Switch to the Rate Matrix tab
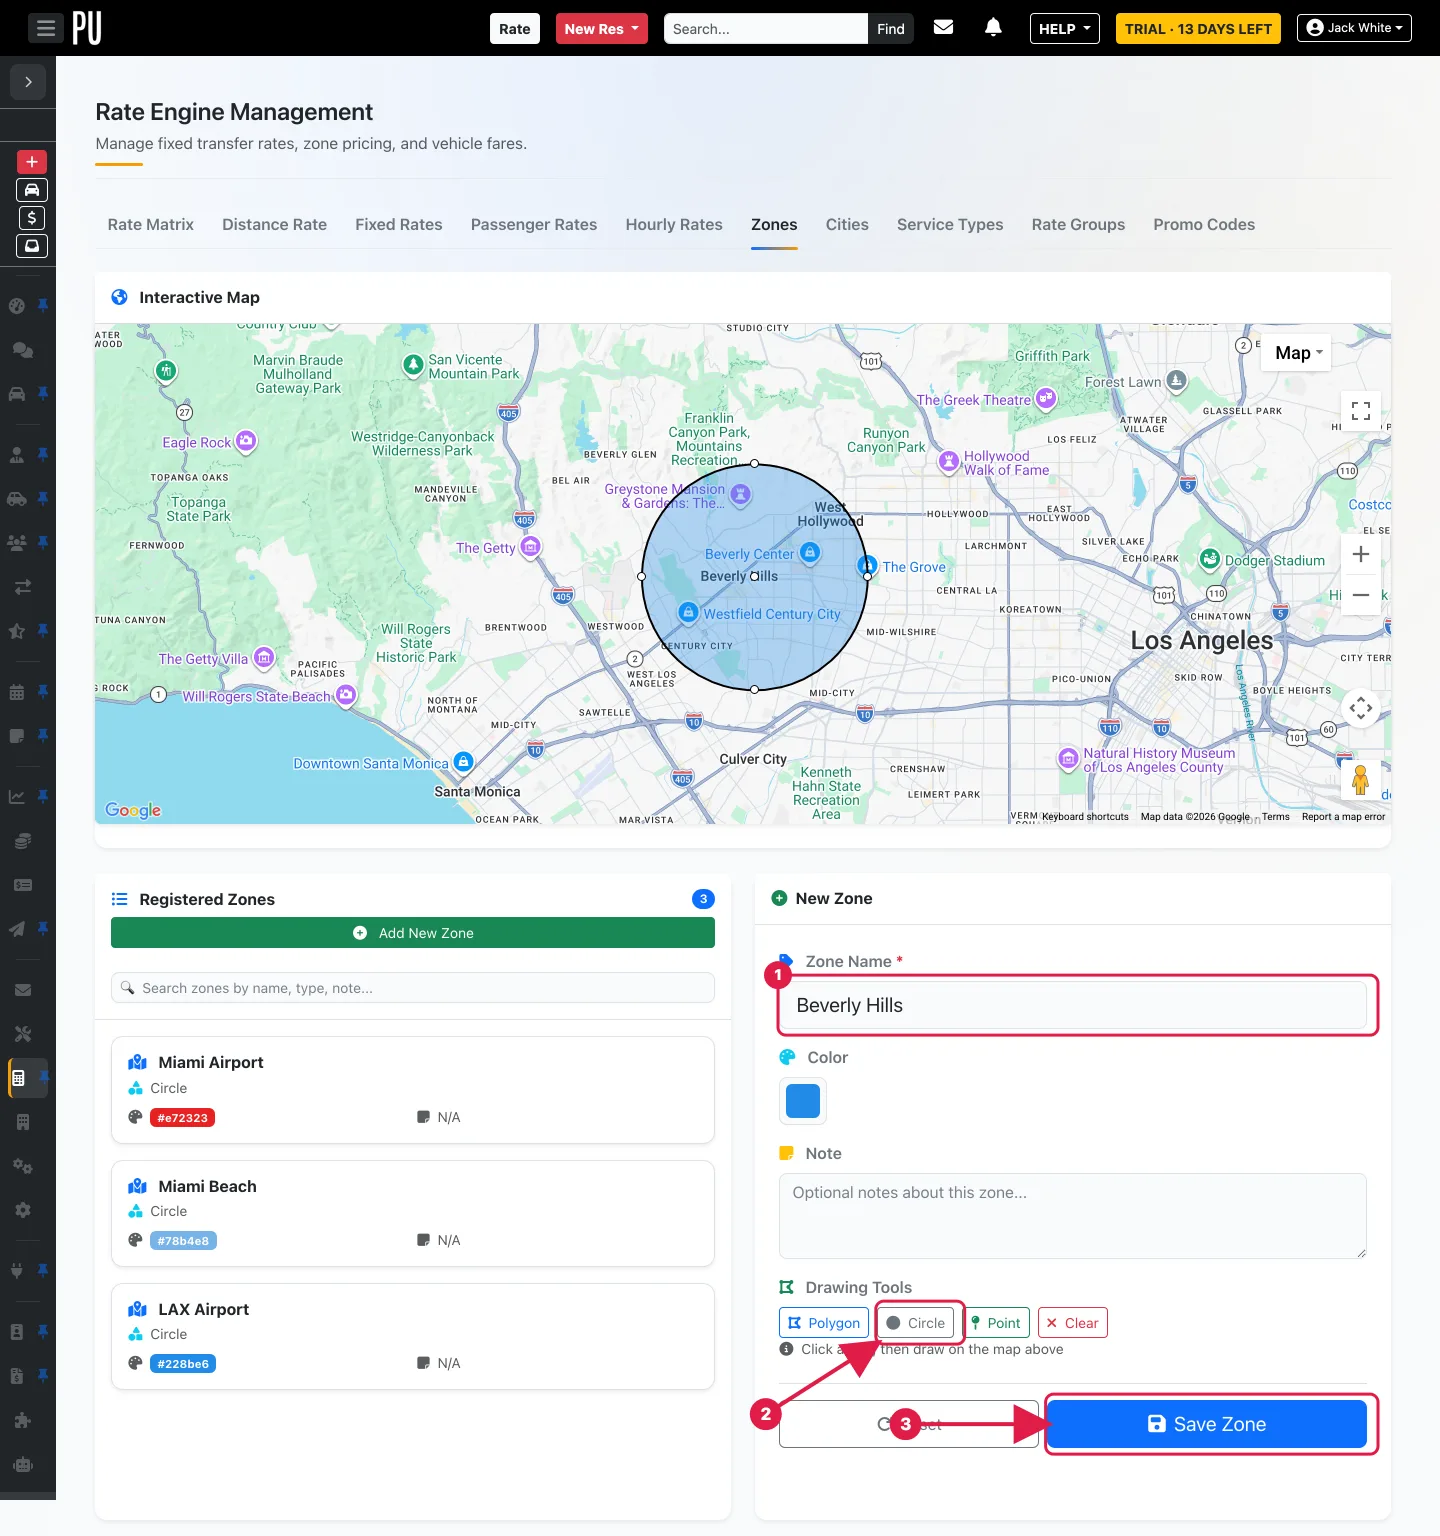The height and width of the screenshot is (1536, 1440). [151, 224]
